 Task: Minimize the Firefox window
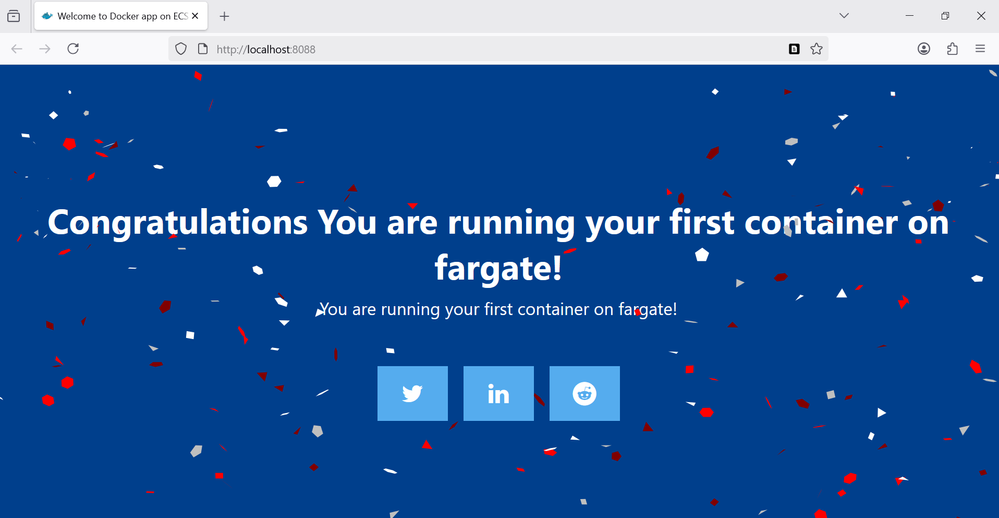pos(910,16)
